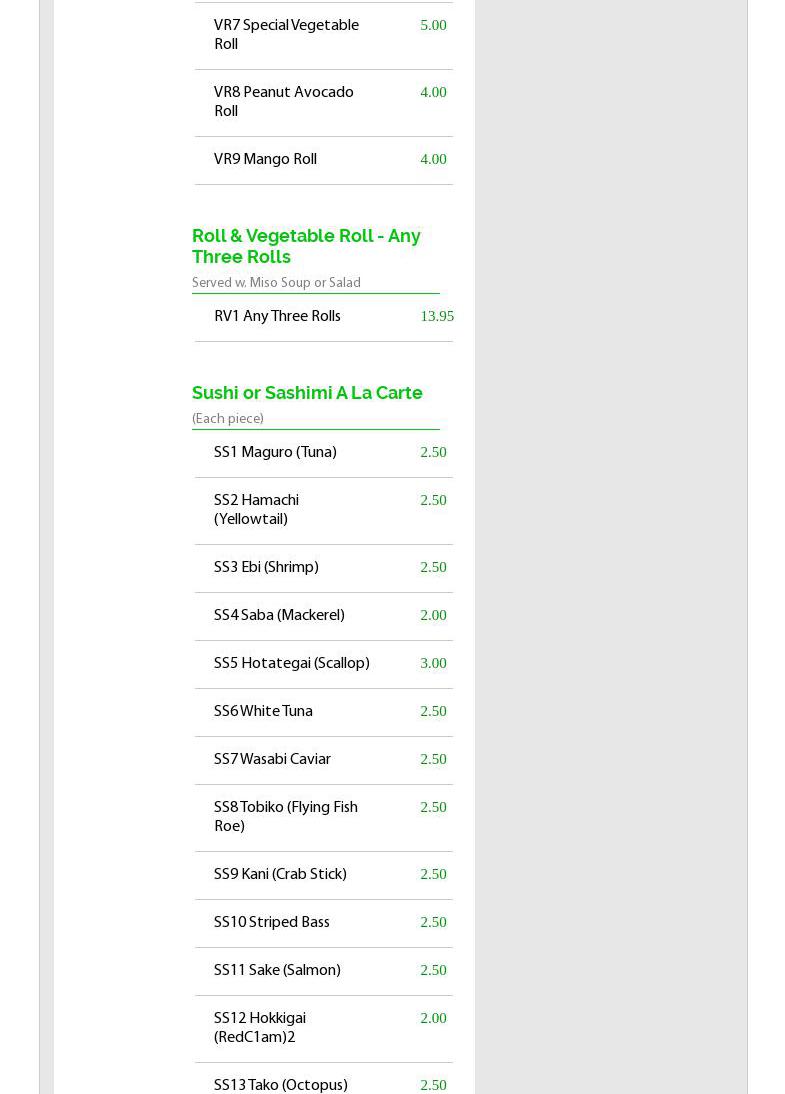Select SS4 Saba (Mackerel)
The image size is (785, 1094).
click(279, 616)
